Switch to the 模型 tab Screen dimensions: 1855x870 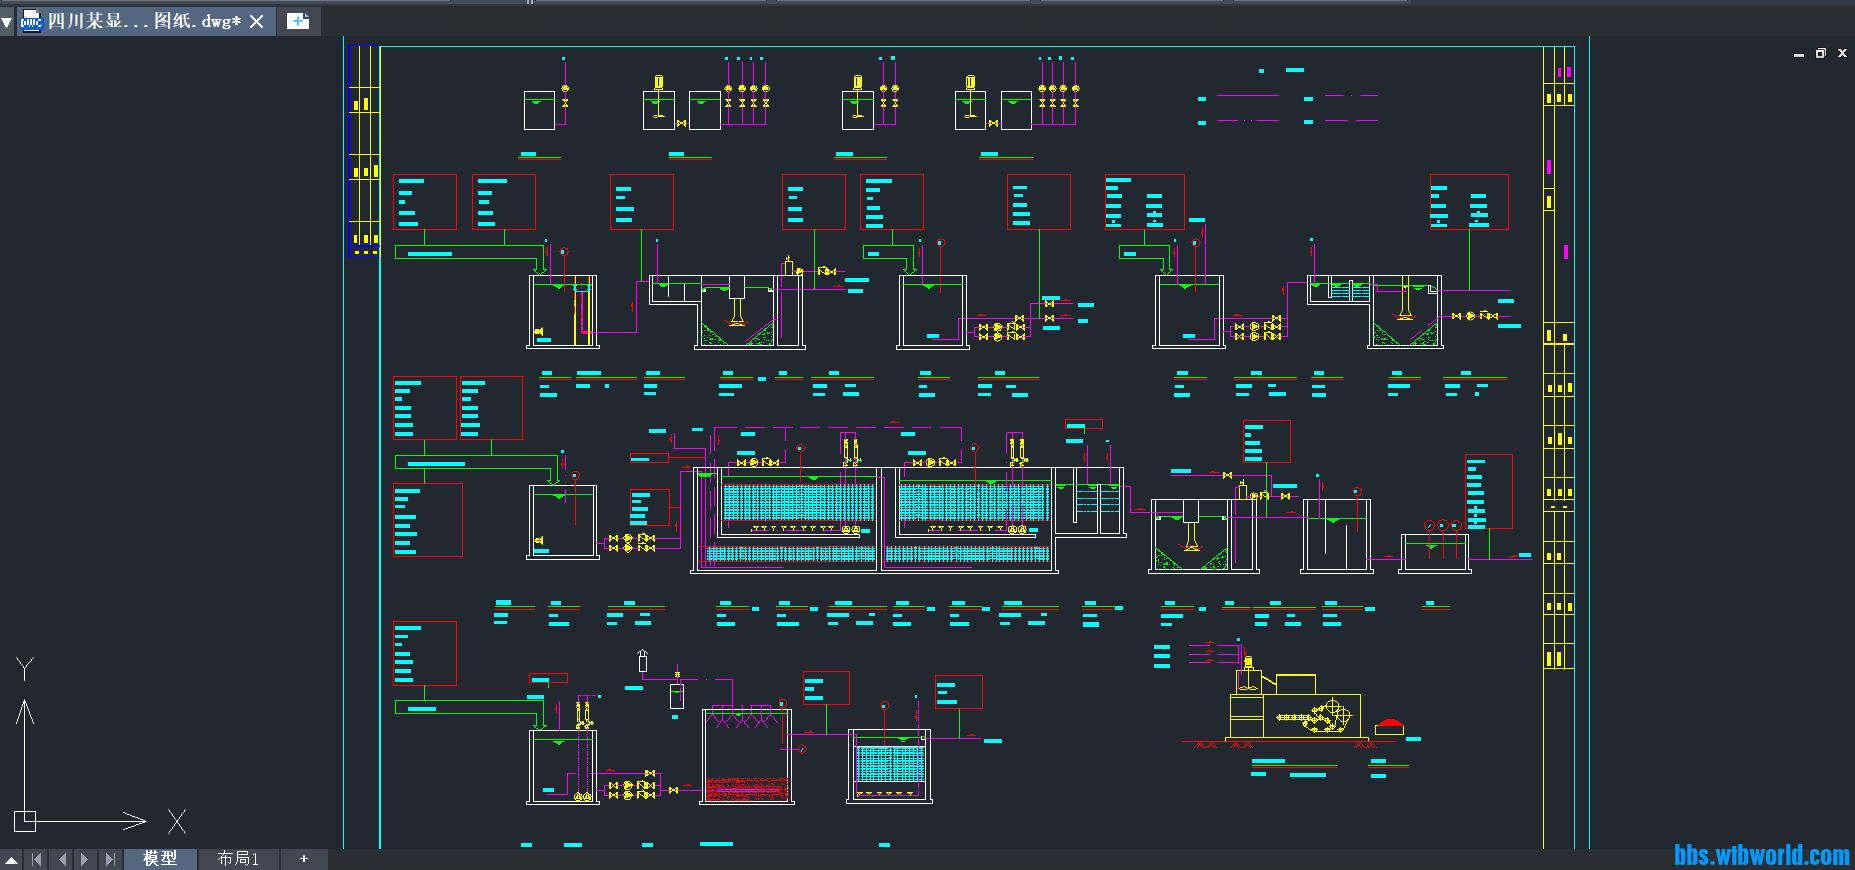[x=160, y=859]
